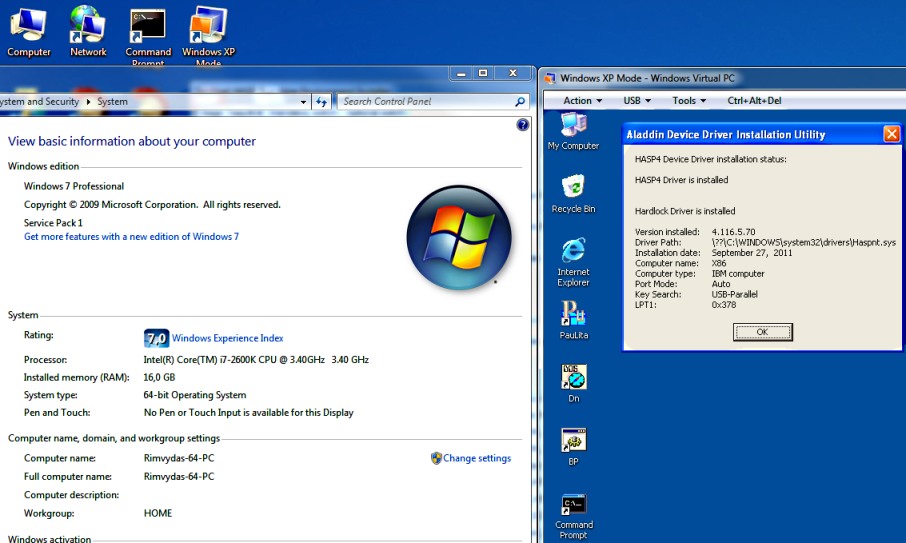Click the Computer type value 'IBM computer'
906x543 pixels.
pos(738,273)
